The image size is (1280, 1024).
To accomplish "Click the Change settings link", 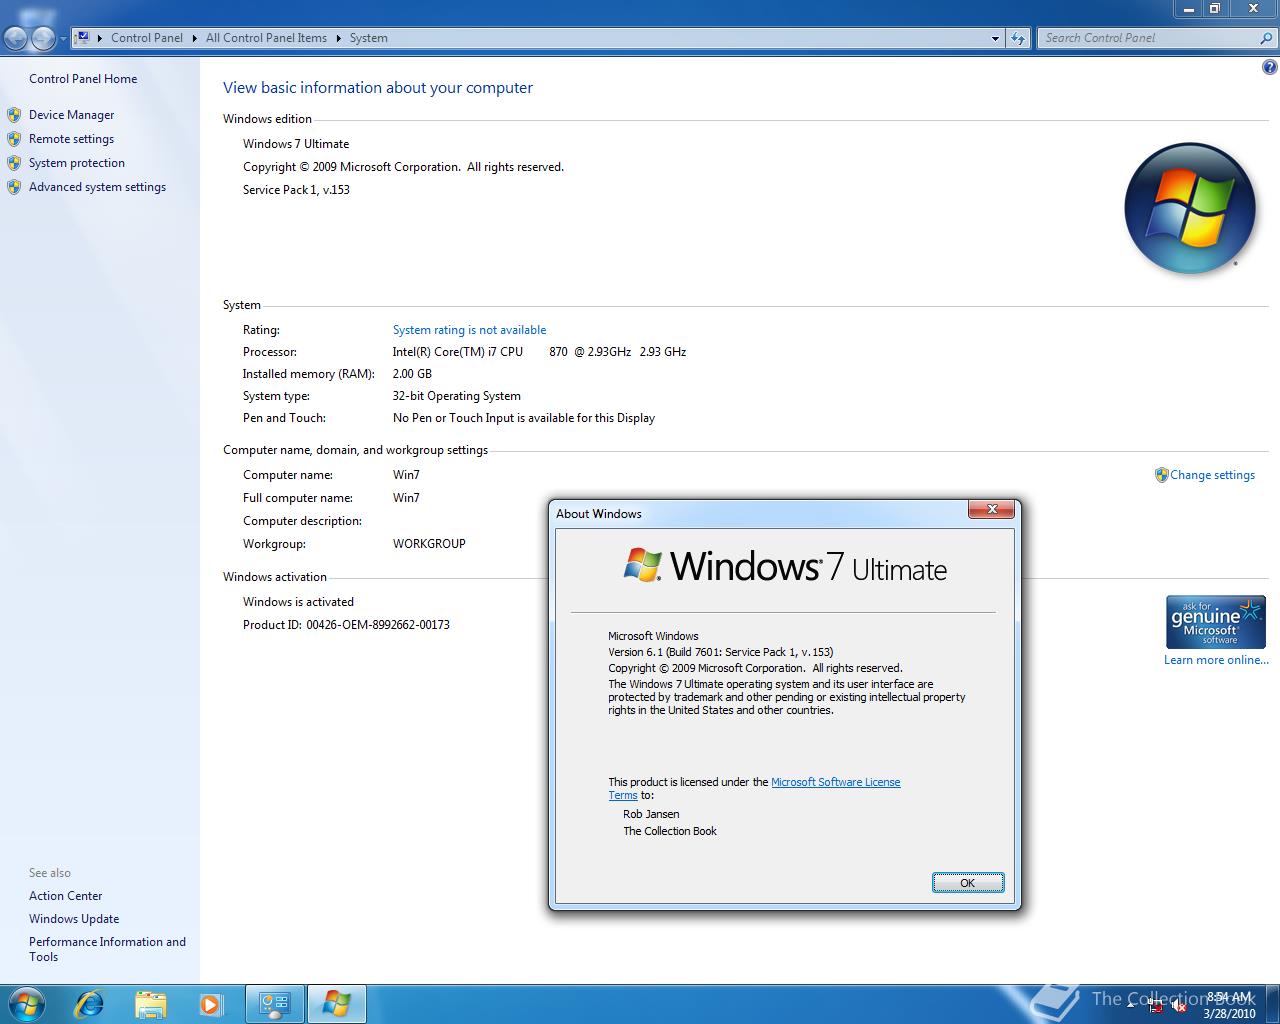I will [1212, 475].
